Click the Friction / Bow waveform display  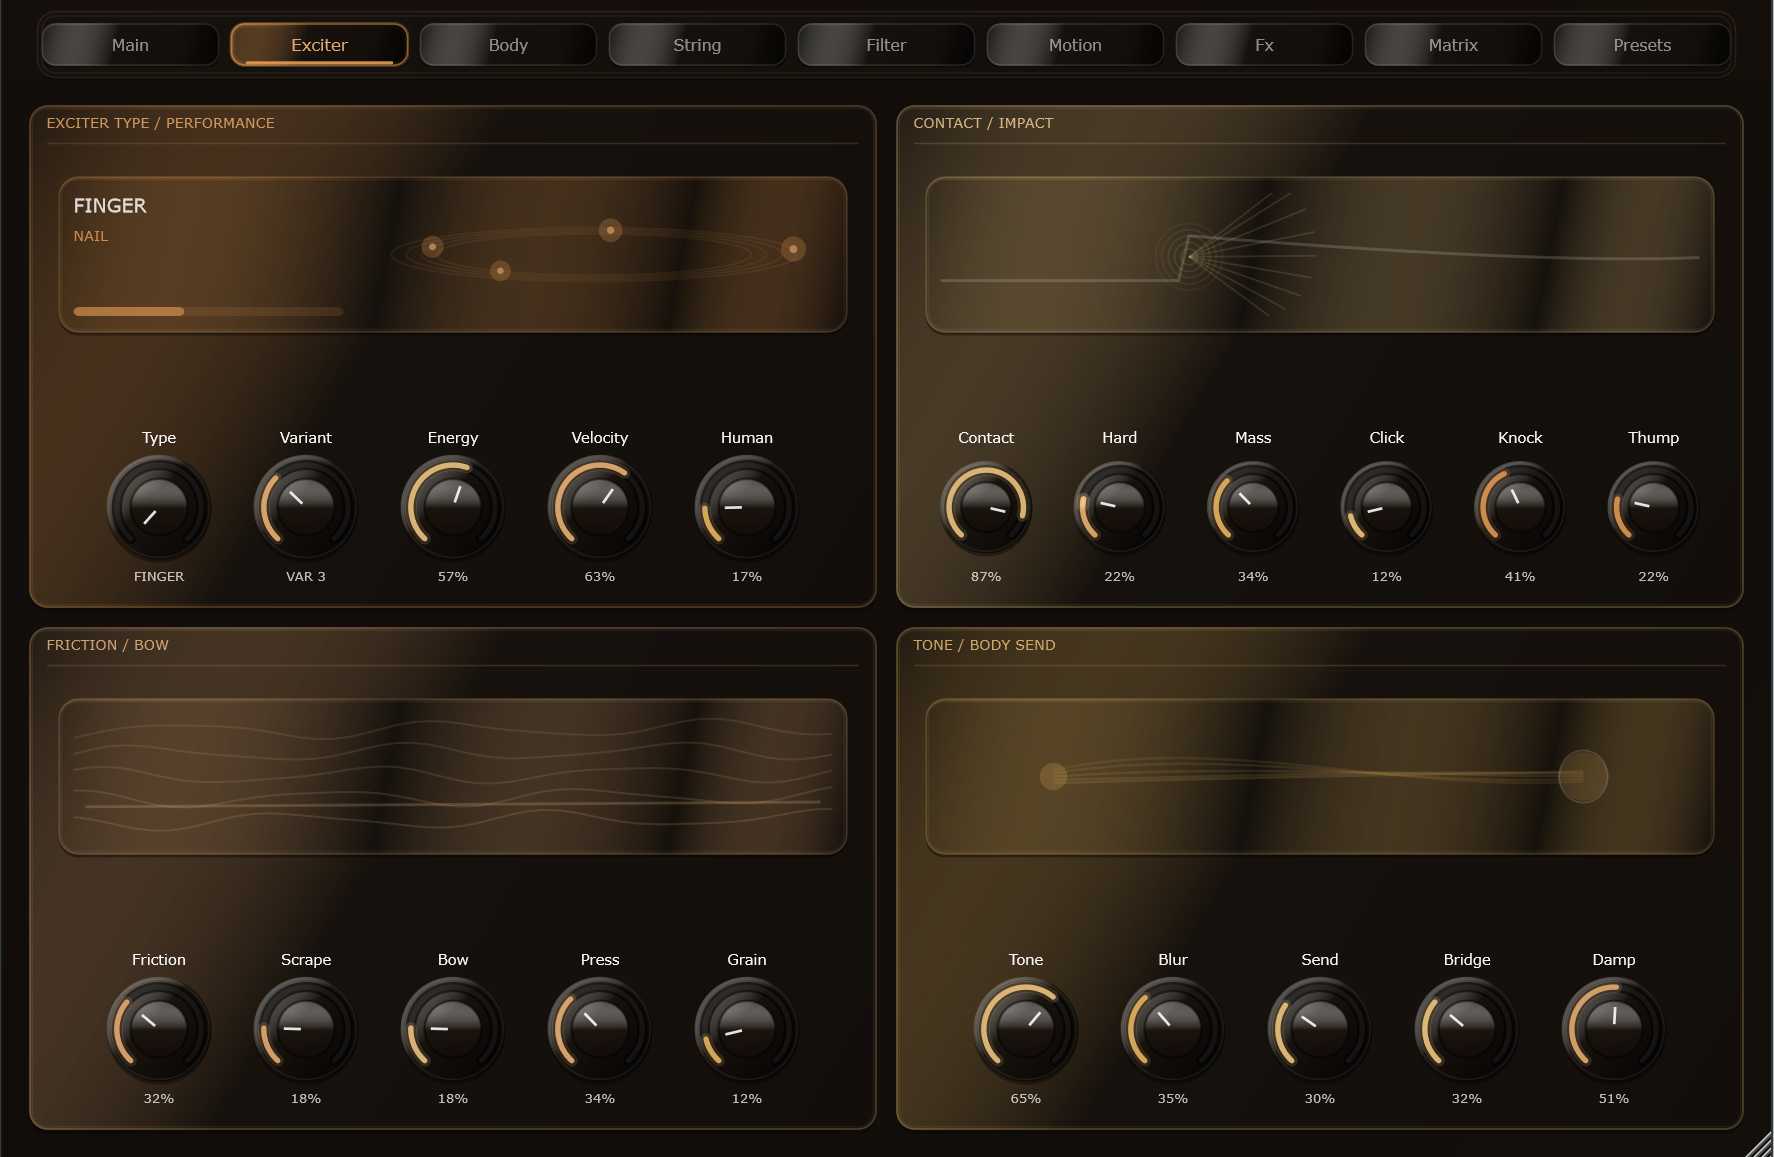[453, 777]
